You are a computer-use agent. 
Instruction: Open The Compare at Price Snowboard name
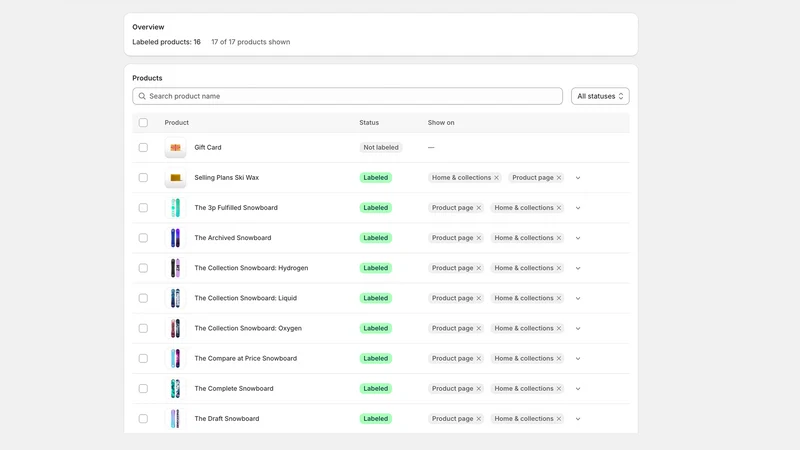click(x=245, y=358)
